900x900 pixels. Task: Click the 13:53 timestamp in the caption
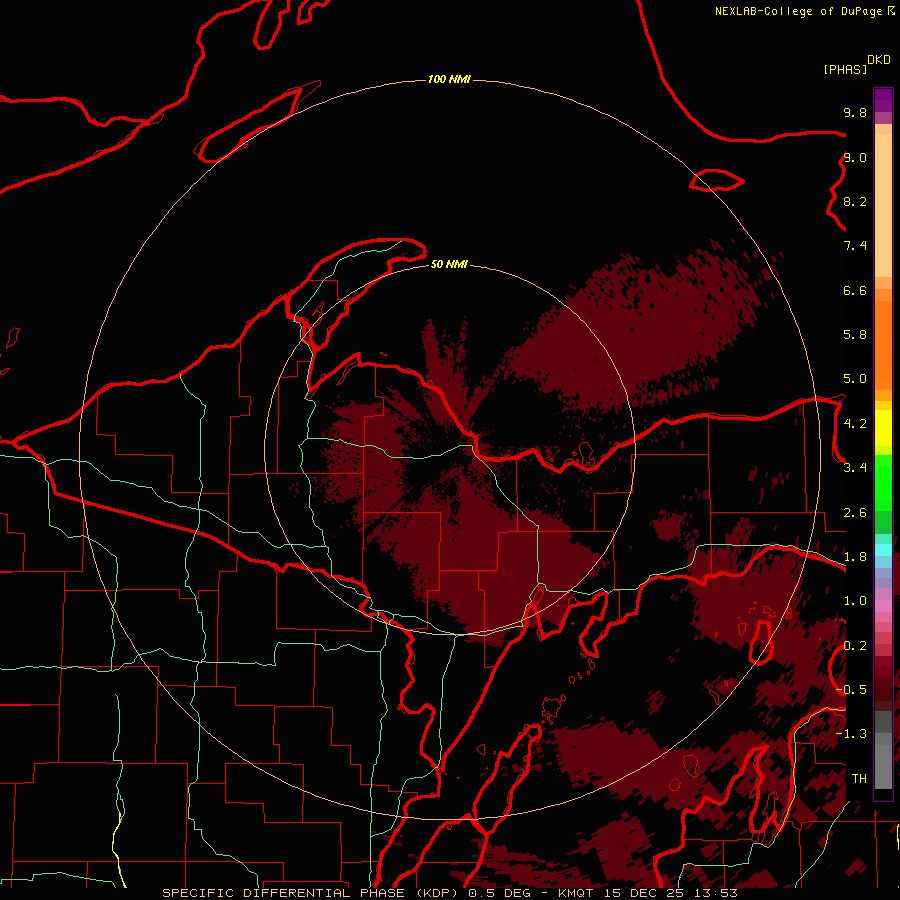click(x=715, y=893)
